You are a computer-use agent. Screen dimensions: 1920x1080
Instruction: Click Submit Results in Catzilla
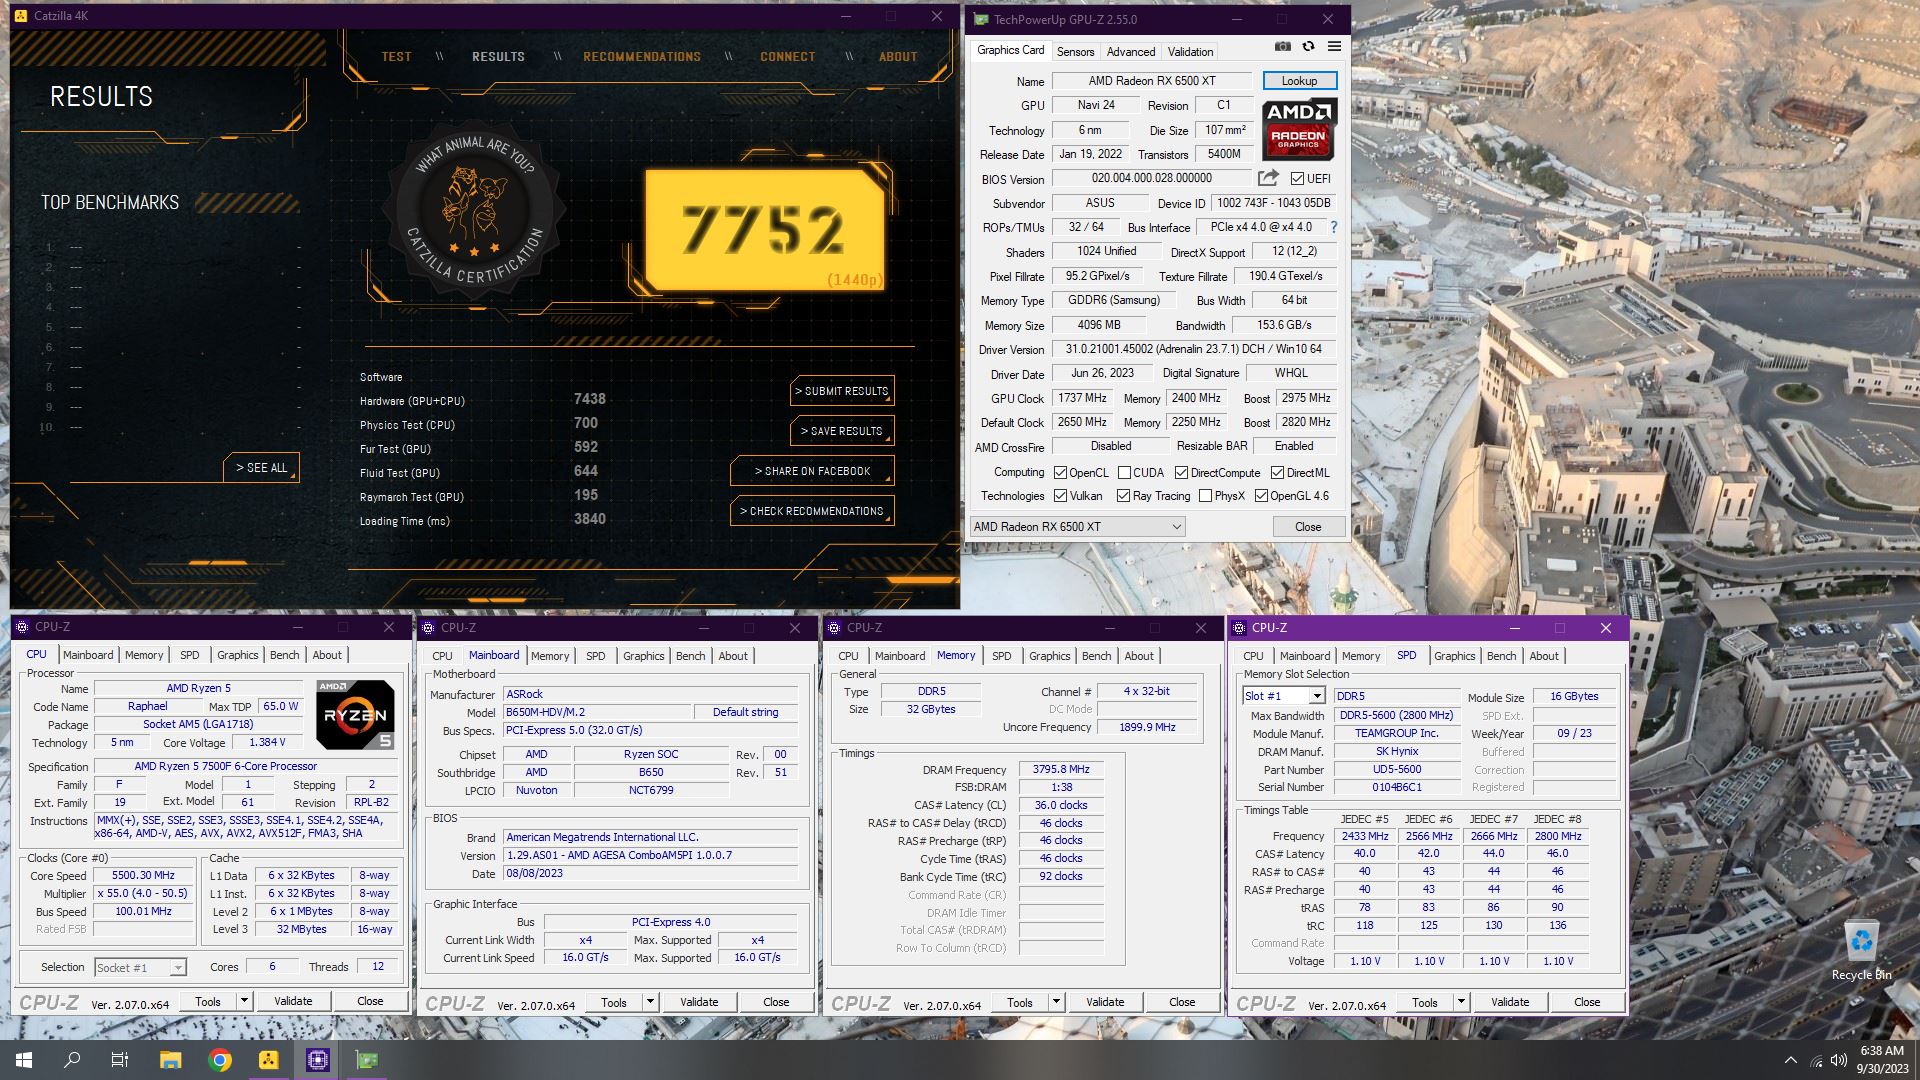[842, 391]
